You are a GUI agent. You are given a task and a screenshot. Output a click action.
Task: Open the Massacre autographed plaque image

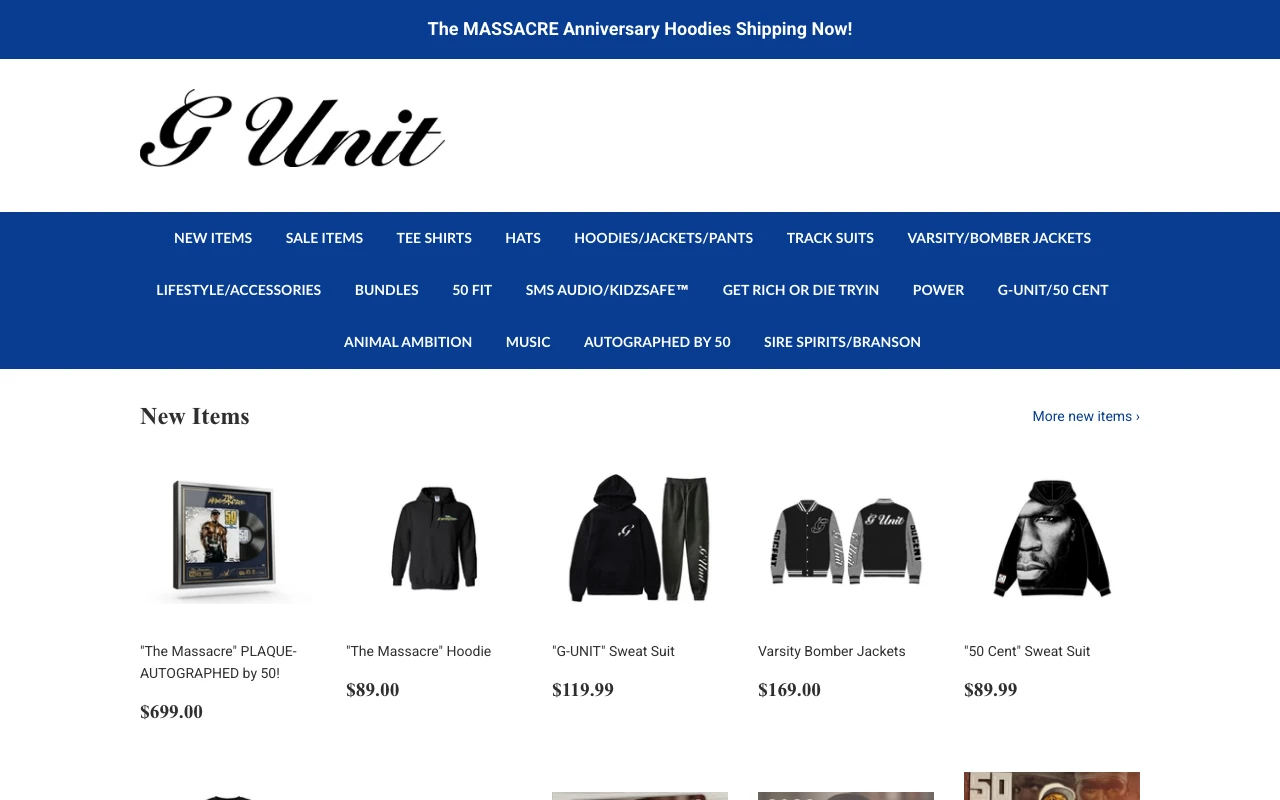[228, 538]
